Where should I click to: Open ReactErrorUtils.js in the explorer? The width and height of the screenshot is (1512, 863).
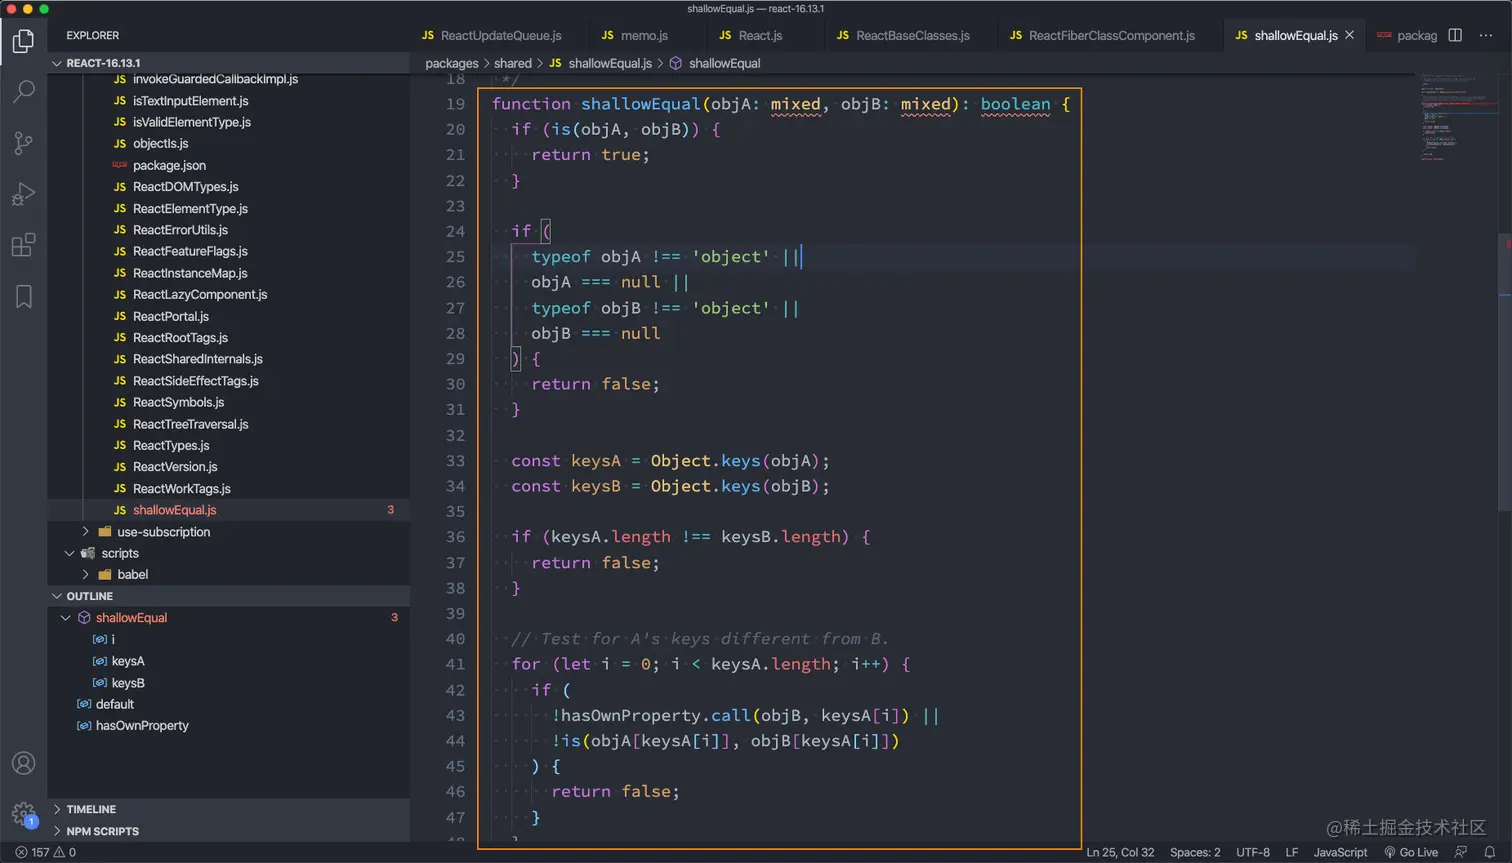click(x=180, y=230)
